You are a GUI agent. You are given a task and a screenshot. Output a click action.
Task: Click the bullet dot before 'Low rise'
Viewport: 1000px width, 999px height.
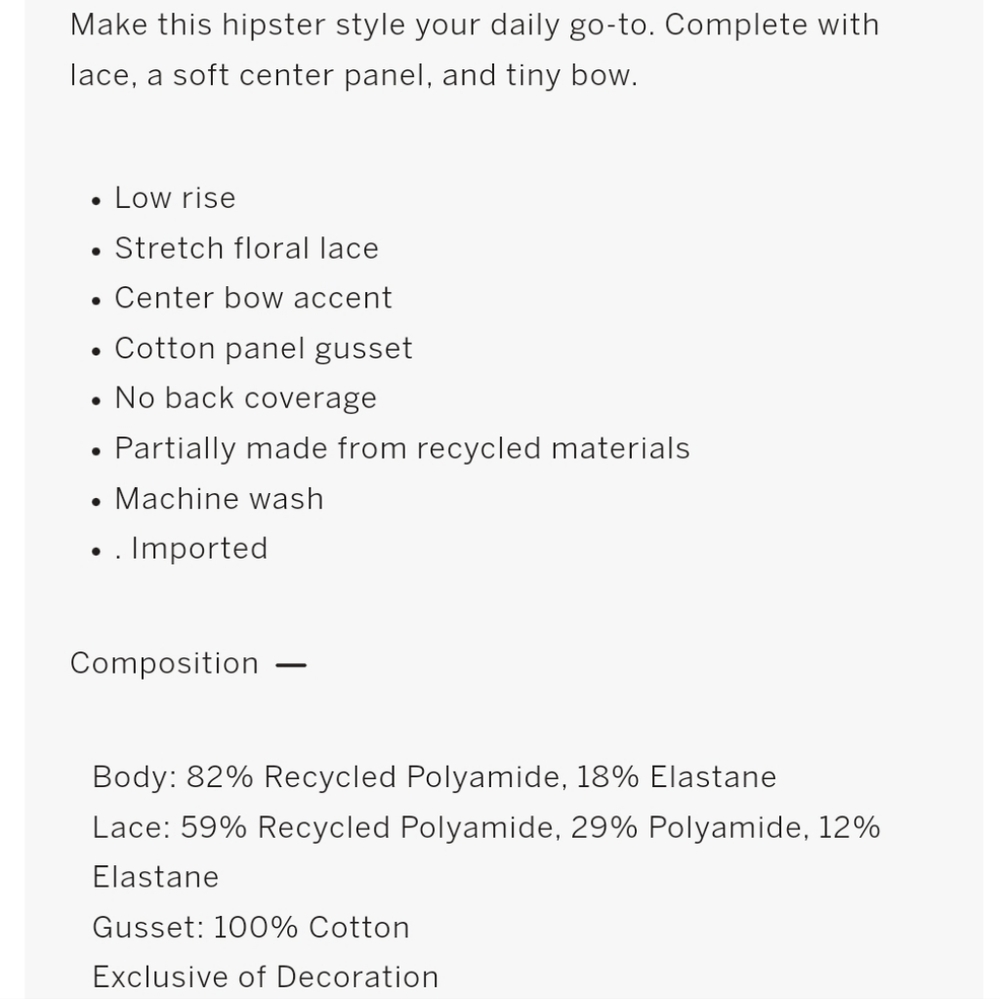96,201
